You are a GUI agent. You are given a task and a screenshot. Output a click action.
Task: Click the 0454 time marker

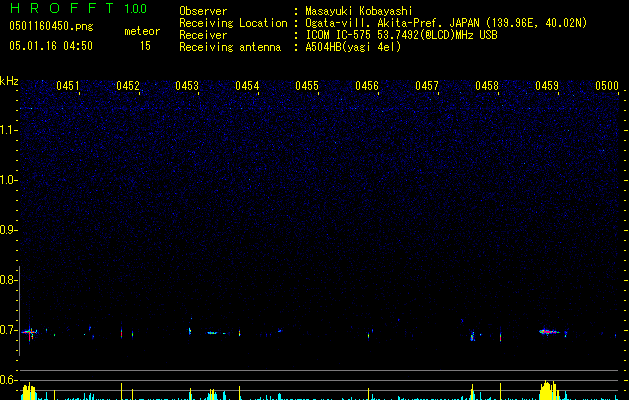247,86
